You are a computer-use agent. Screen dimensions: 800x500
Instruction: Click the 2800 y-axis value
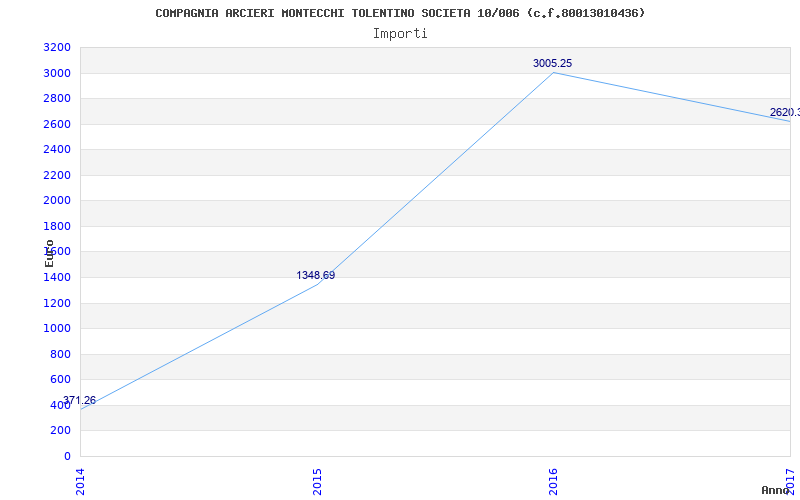(57, 99)
